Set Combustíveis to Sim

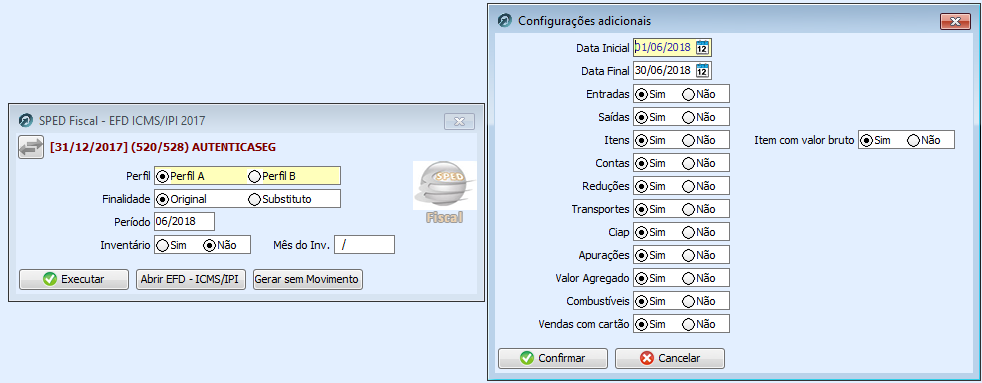[x=650, y=301]
